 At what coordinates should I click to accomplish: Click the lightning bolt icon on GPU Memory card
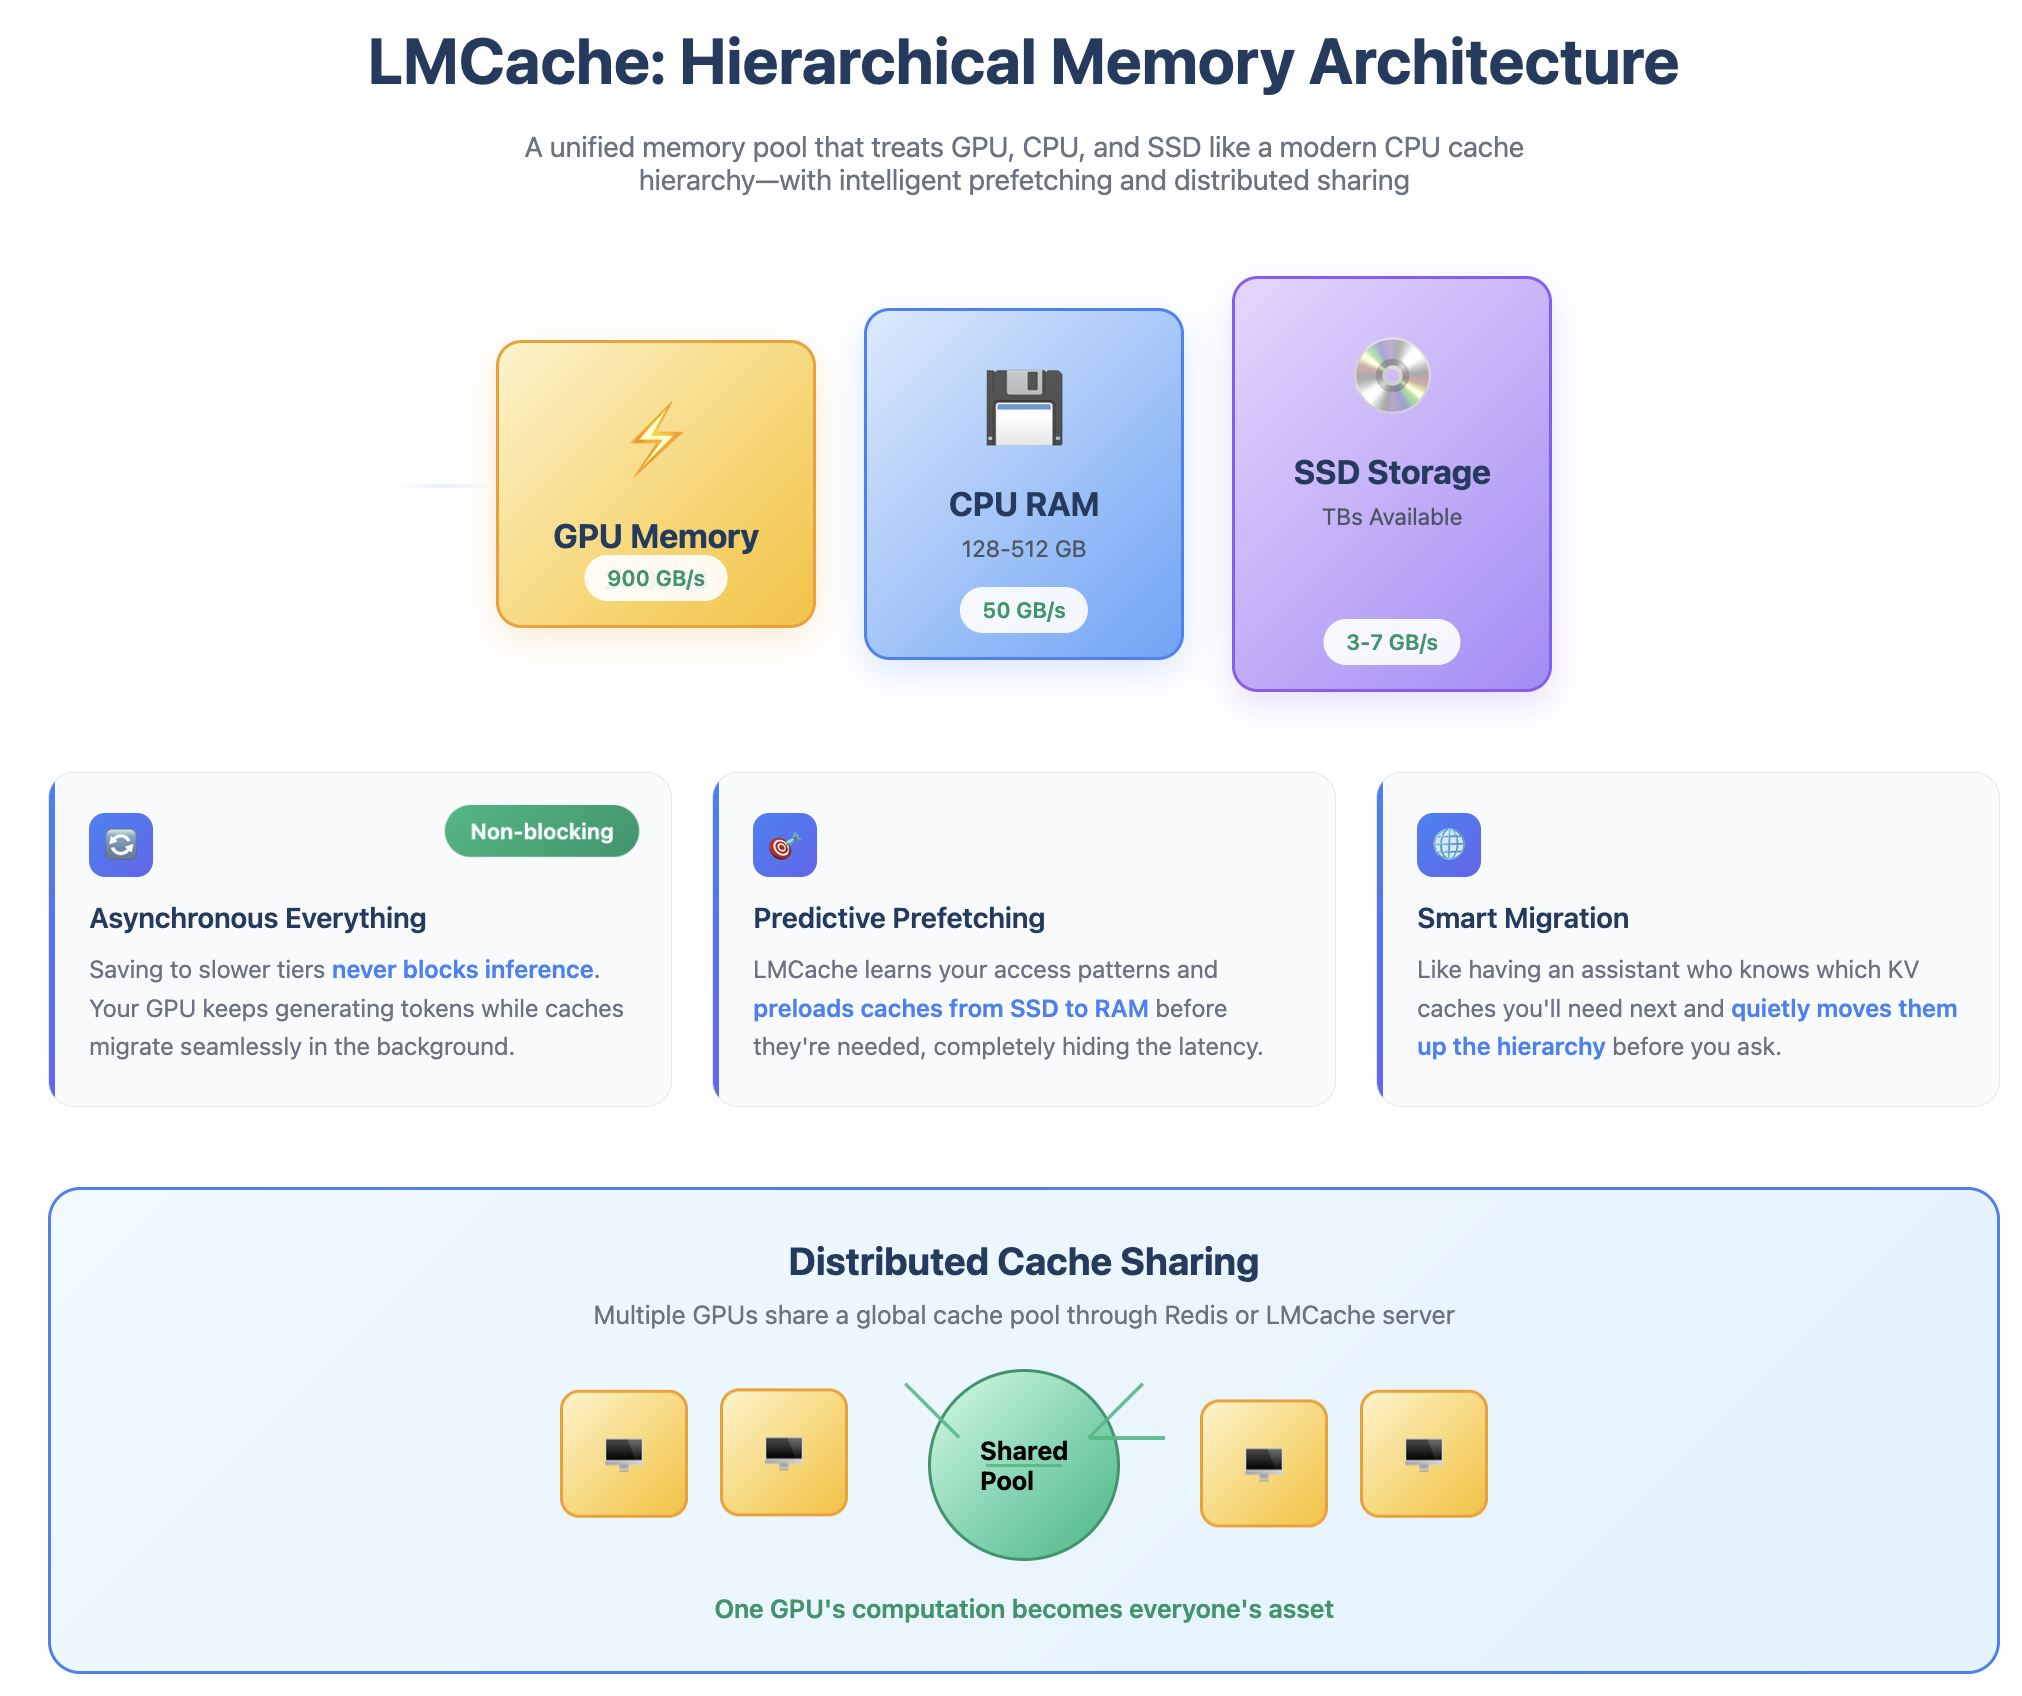tap(655, 436)
